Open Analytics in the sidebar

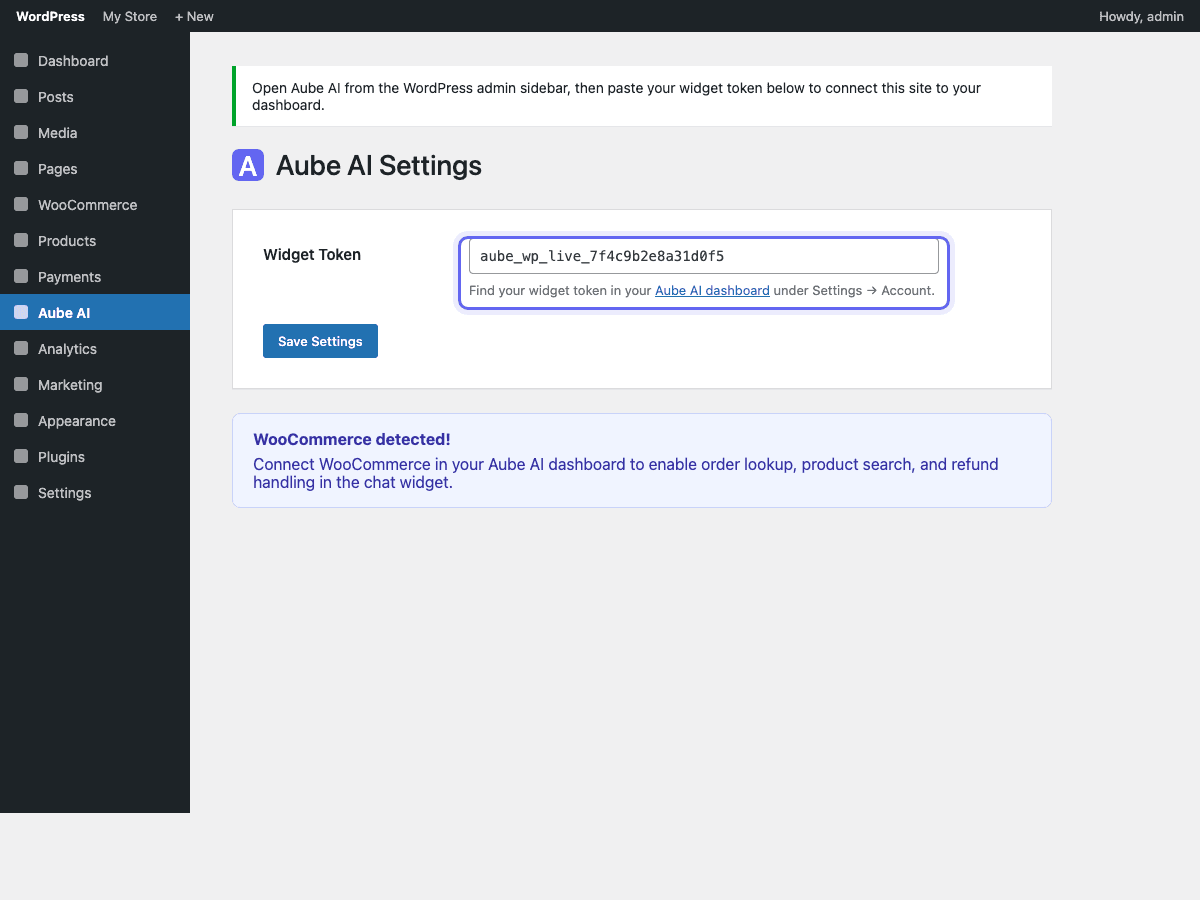tap(95, 349)
